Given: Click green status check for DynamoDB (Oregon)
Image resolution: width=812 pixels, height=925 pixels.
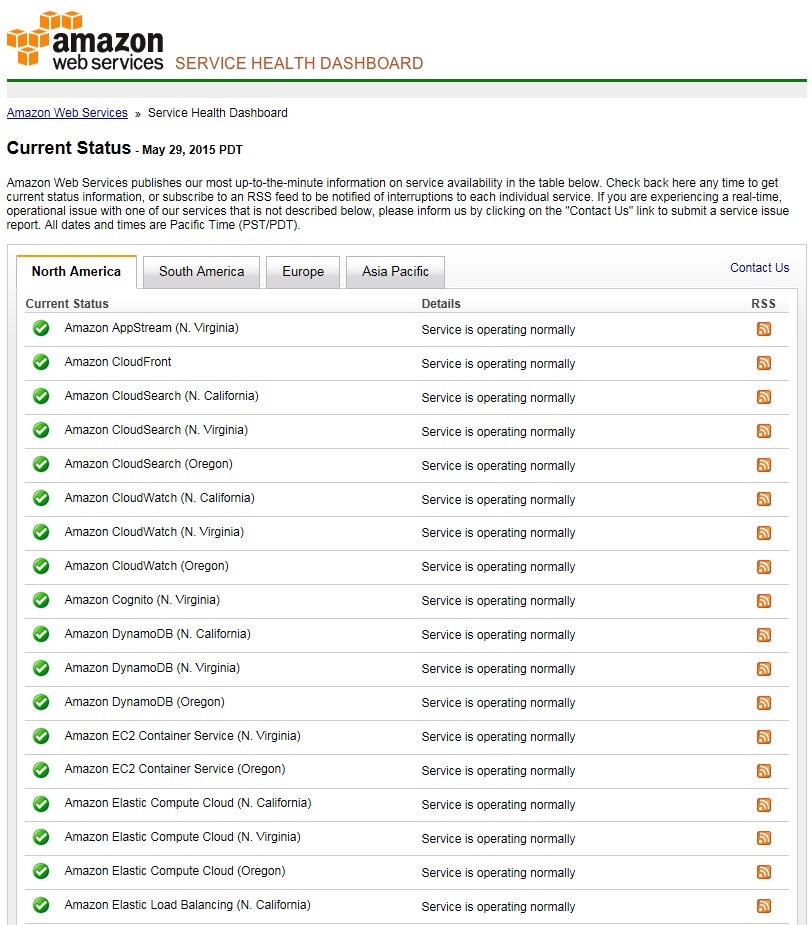Looking at the screenshot, I should (41, 702).
